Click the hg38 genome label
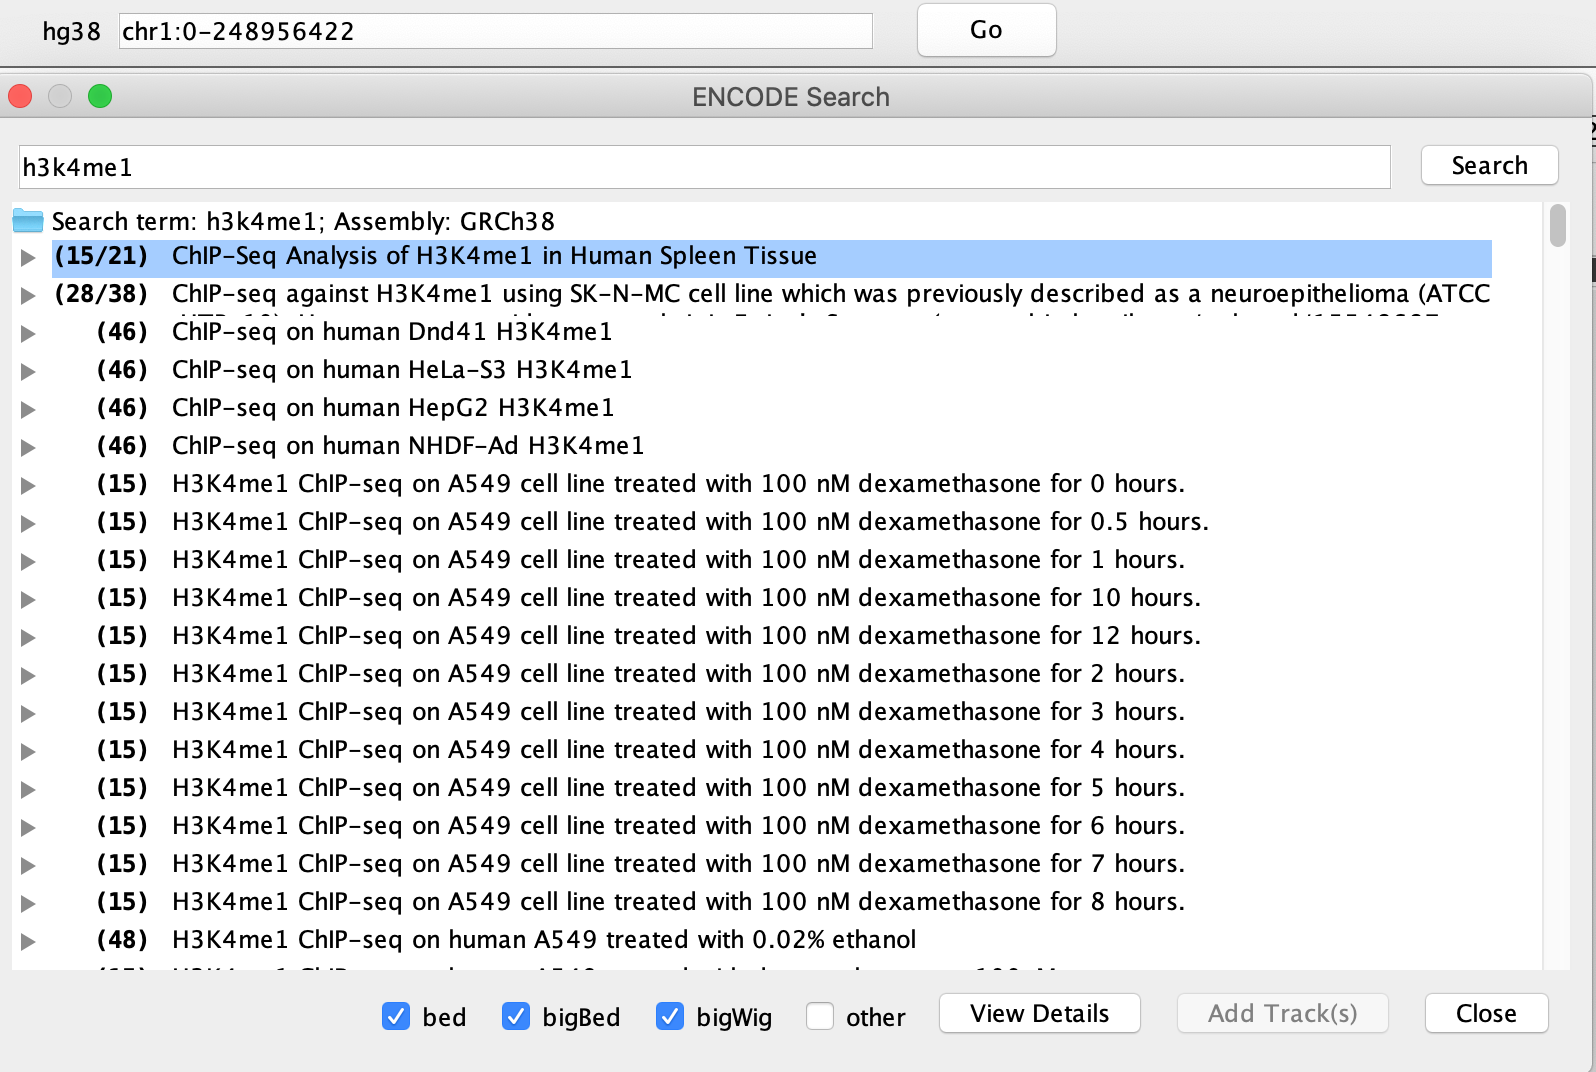Image resolution: width=1596 pixels, height=1072 pixels. (71, 31)
